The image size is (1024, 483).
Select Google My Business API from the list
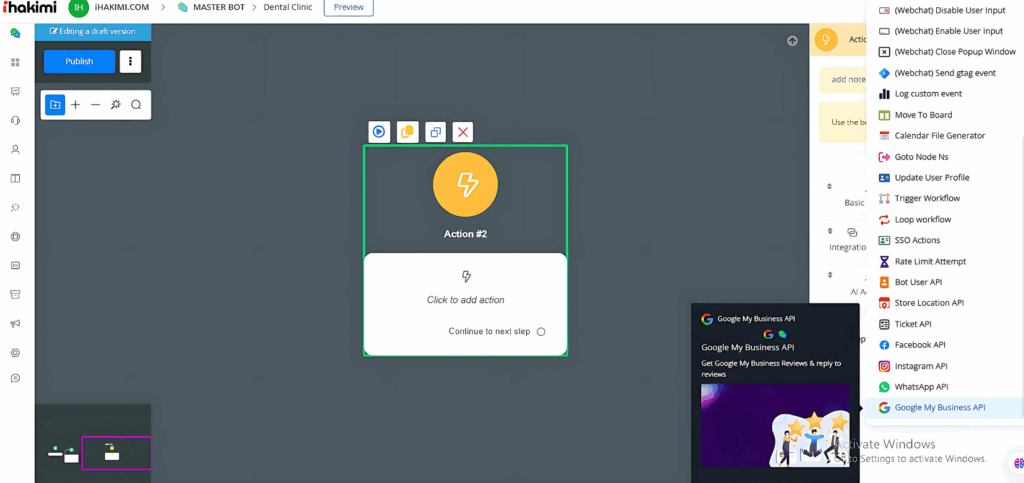pos(939,408)
